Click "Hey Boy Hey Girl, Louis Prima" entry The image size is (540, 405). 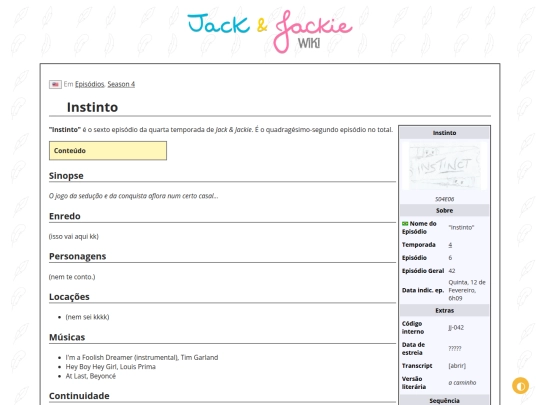(x=111, y=367)
